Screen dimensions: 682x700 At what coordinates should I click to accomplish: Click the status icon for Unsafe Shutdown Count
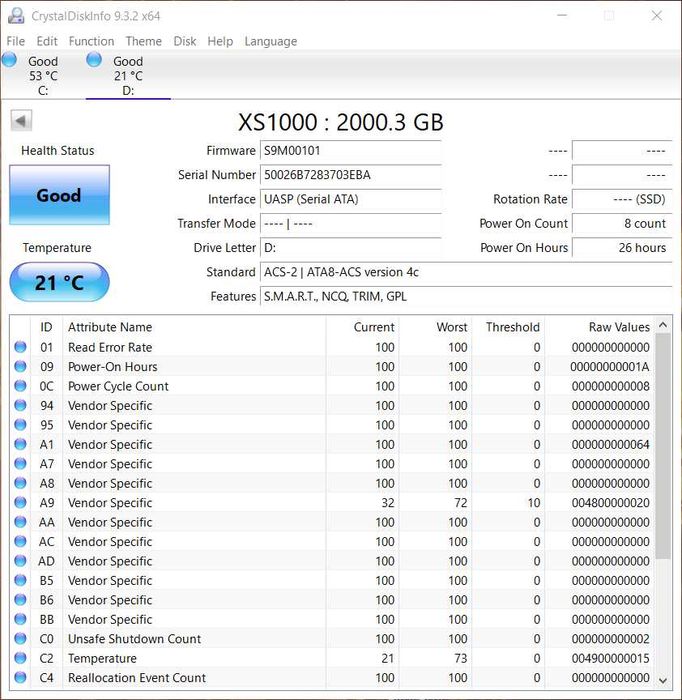21,638
